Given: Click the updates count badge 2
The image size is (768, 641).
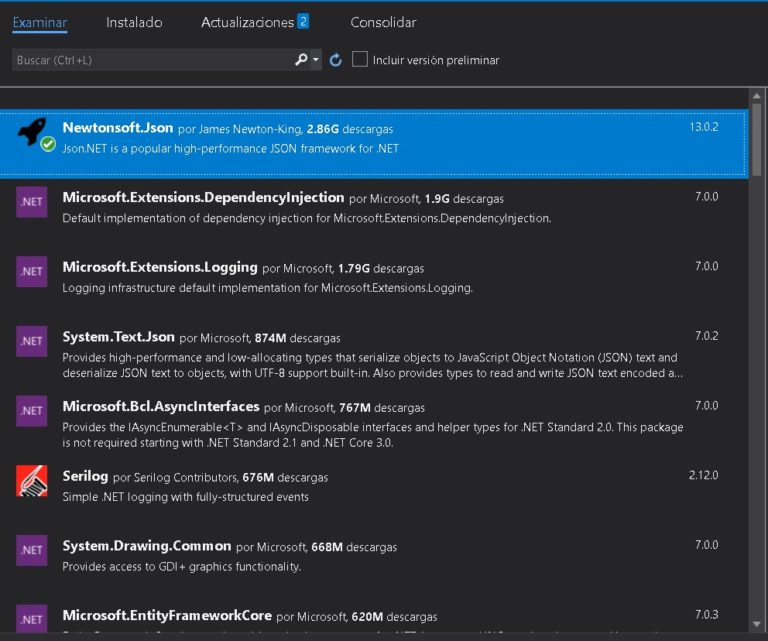Looking at the screenshot, I should point(303,22).
